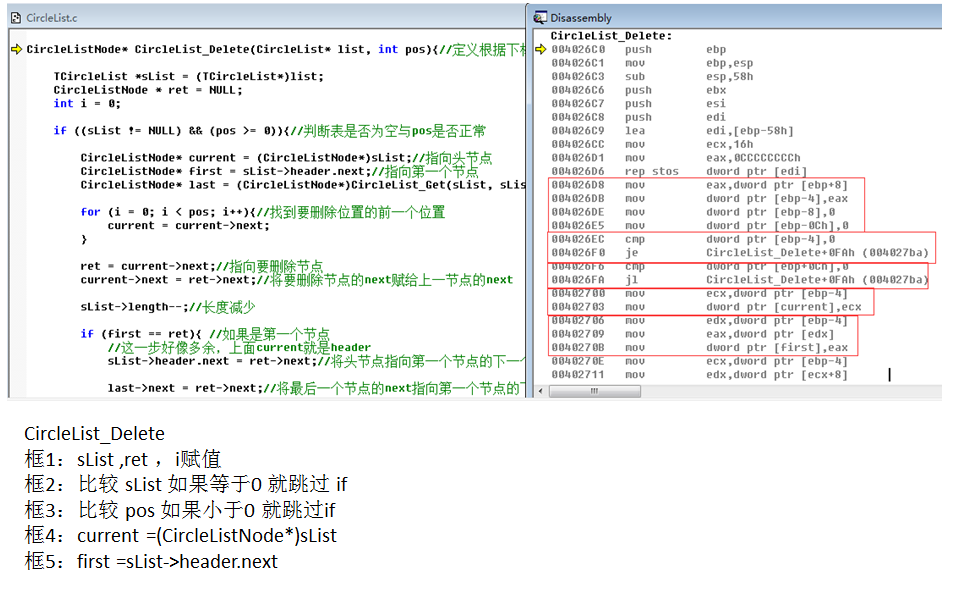Click the instruction at address 004026D8
This screenshot has width=959, height=601.
click(x=699, y=185)
